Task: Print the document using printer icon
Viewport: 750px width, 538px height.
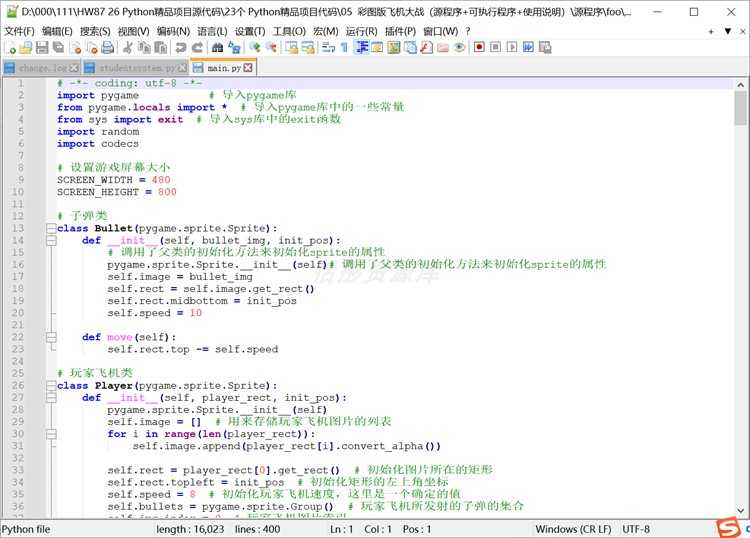Action: tap(108, 47)
